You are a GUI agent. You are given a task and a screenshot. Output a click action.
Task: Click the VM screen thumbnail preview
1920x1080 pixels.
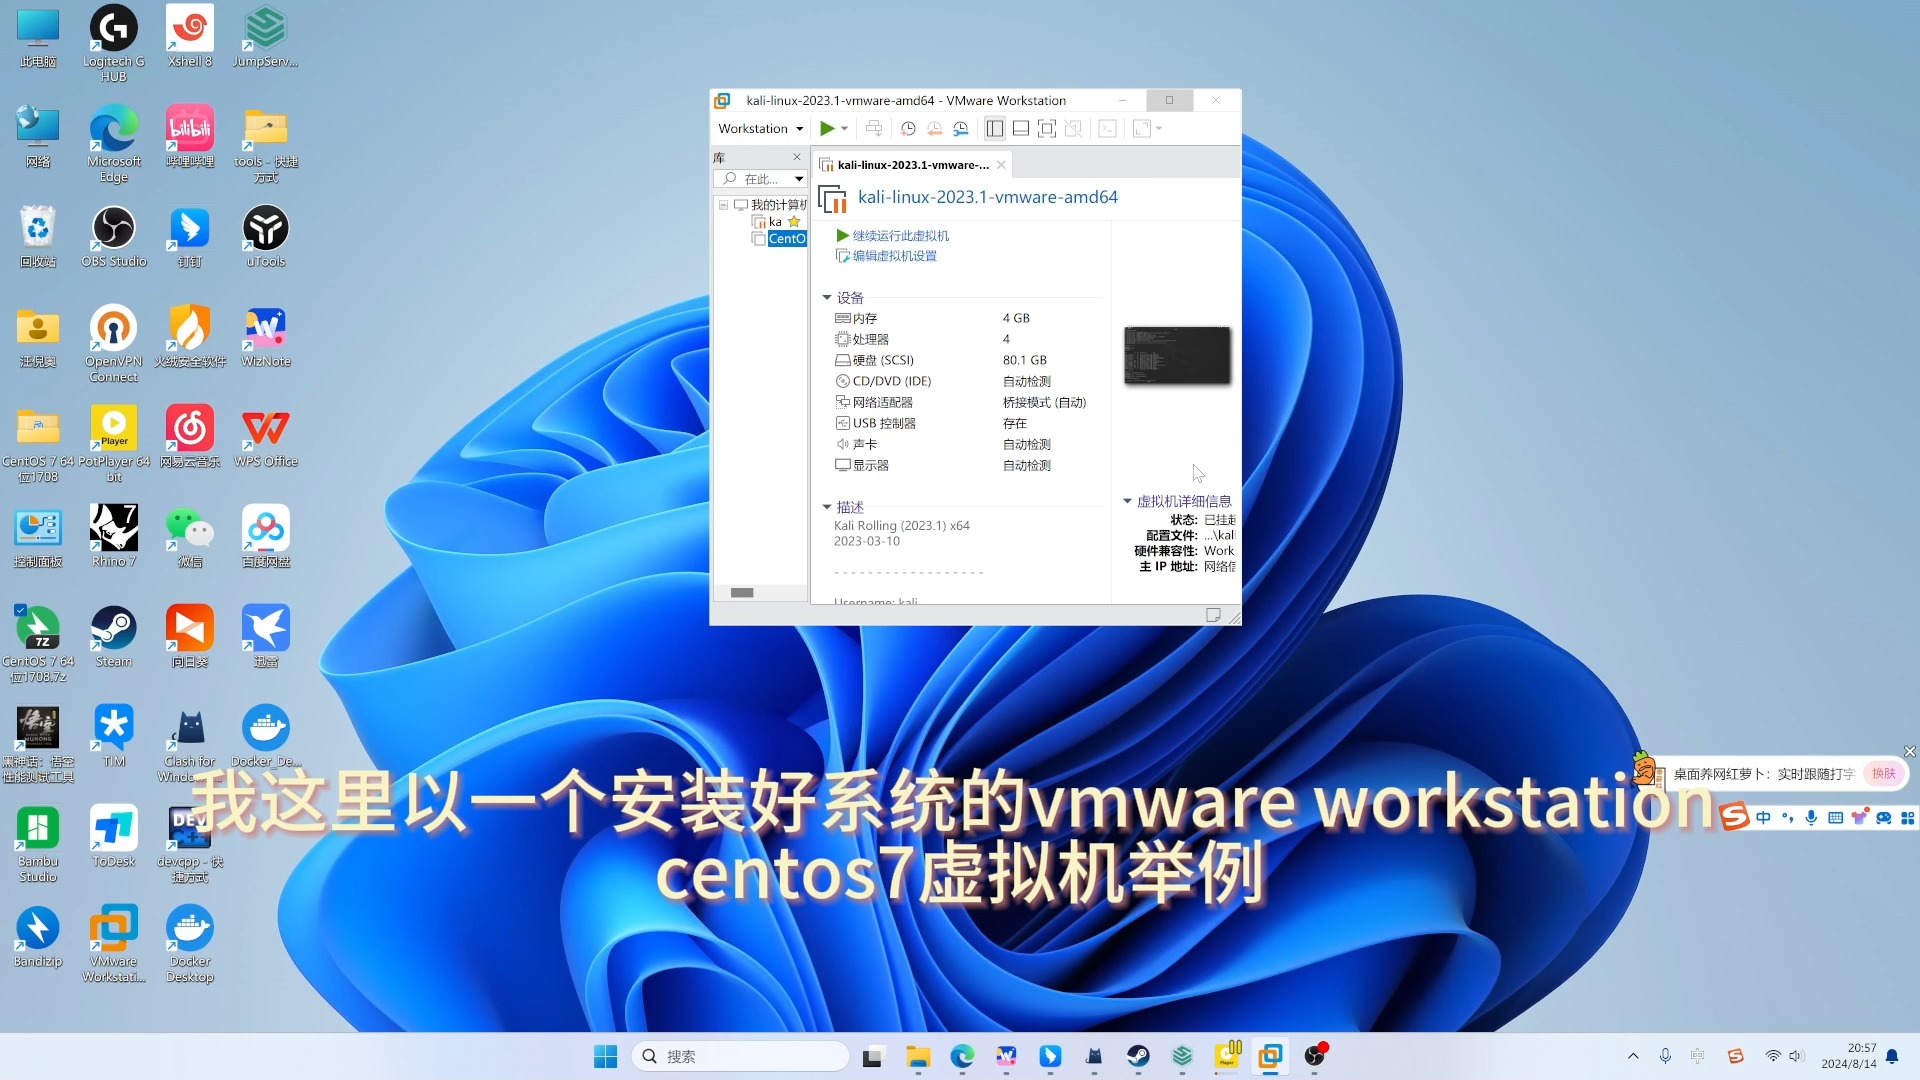click(1177, 355)
